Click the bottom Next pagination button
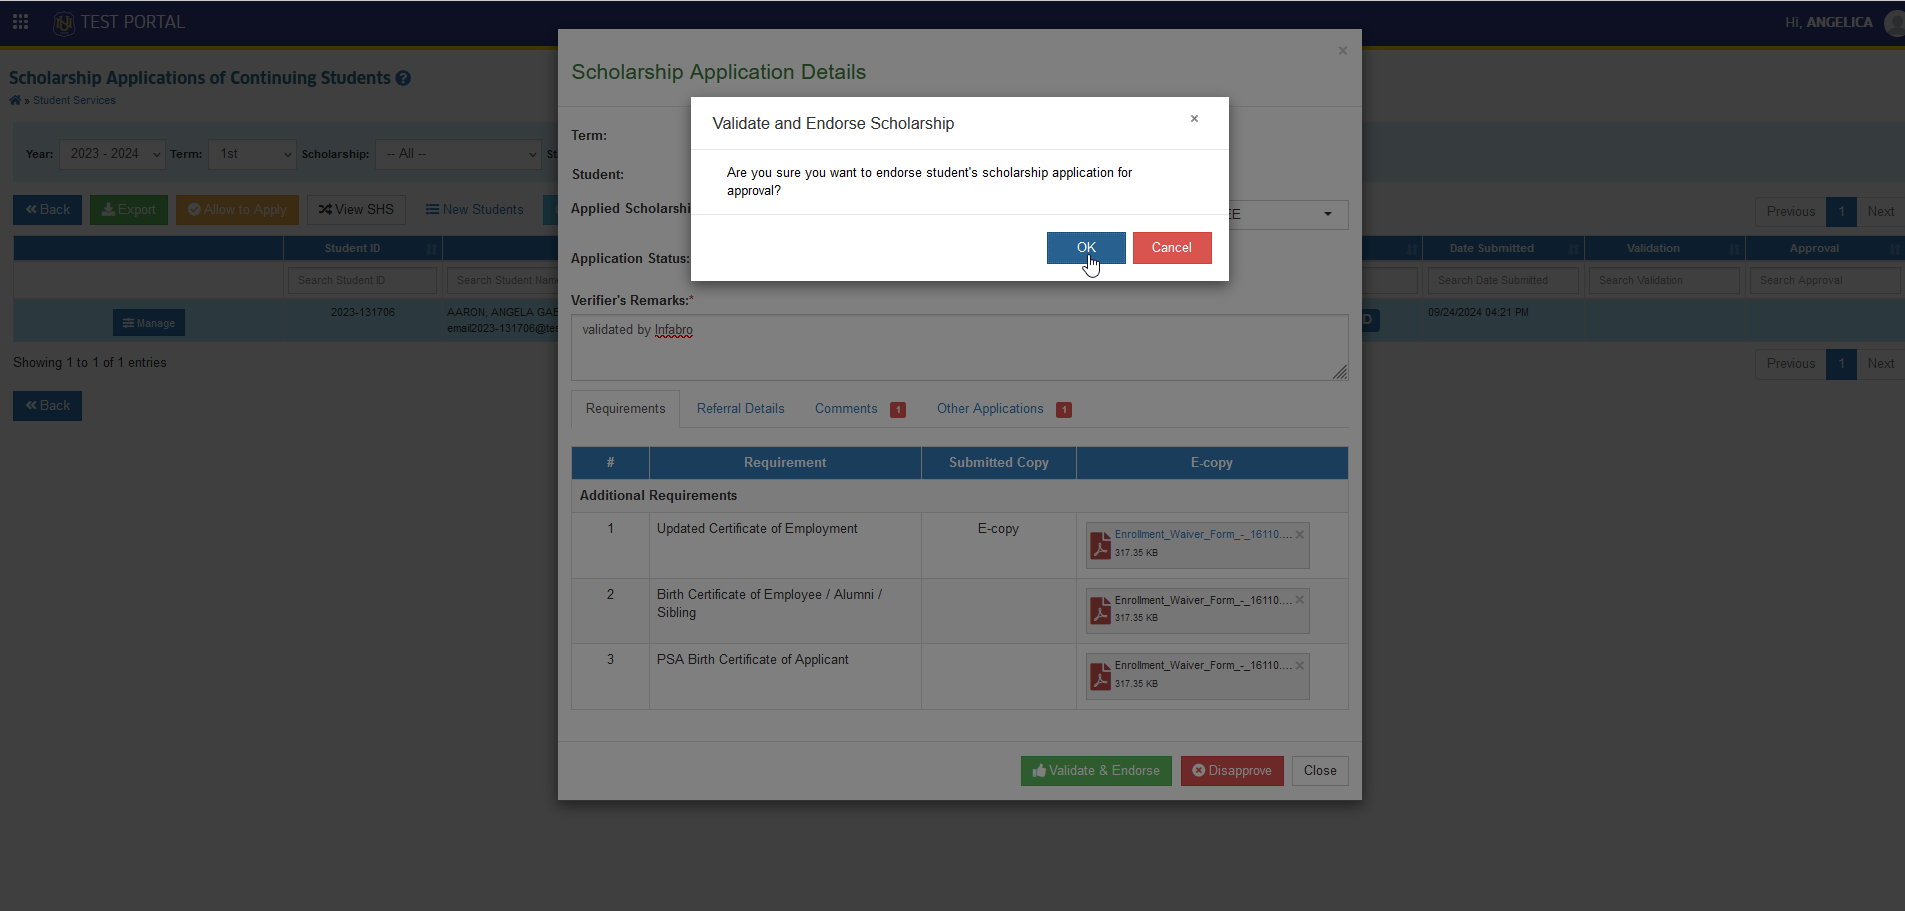This screenshot has height=911, width=1905. pyautogui.click(x=1880, y=364)
